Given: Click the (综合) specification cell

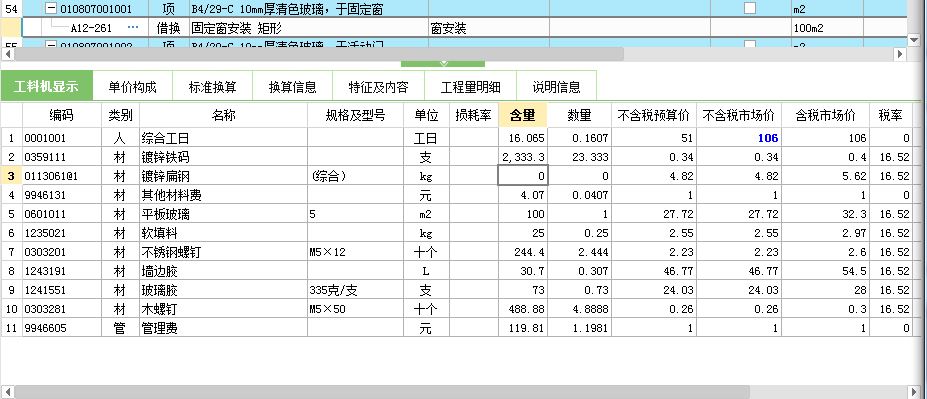Looking at the screenshot, I should [355, 176].
